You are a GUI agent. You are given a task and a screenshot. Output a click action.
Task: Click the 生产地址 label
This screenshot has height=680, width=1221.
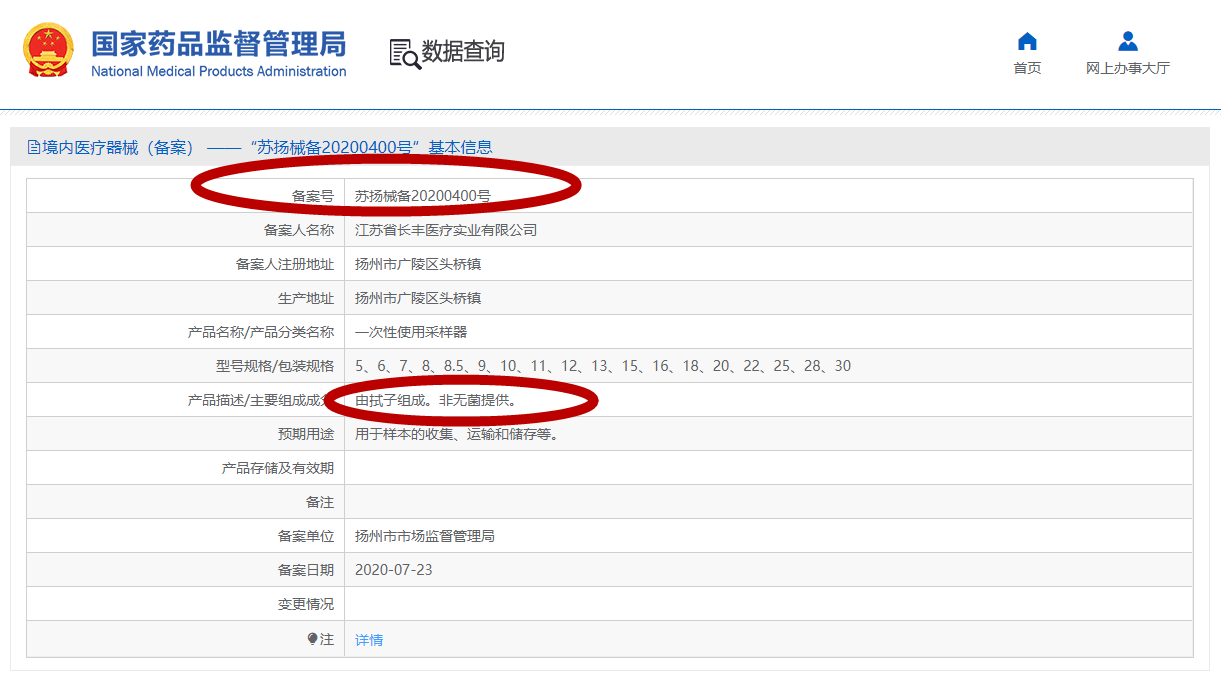click(306, 298)
